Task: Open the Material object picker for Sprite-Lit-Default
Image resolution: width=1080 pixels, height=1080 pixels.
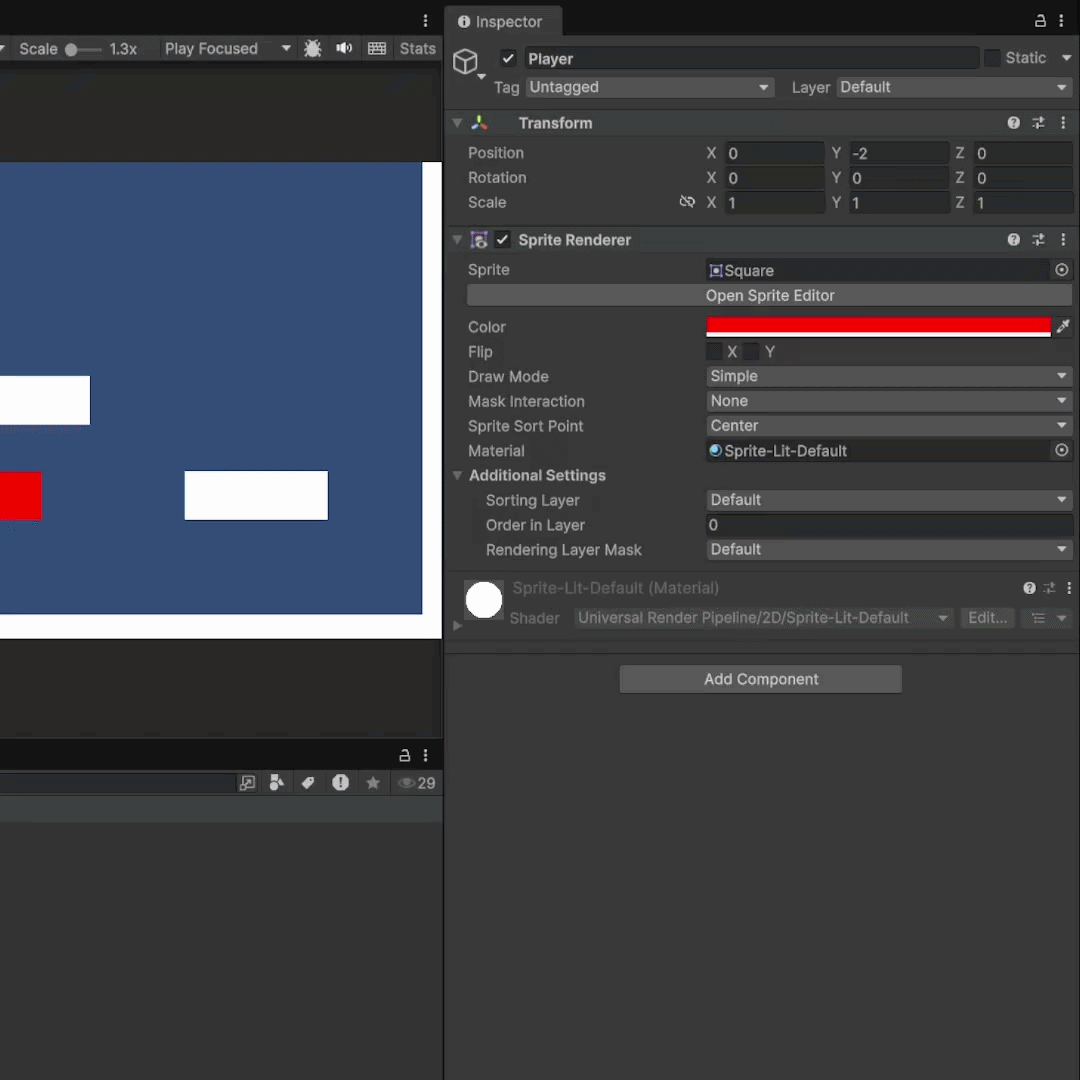Action: point(1061,451)
